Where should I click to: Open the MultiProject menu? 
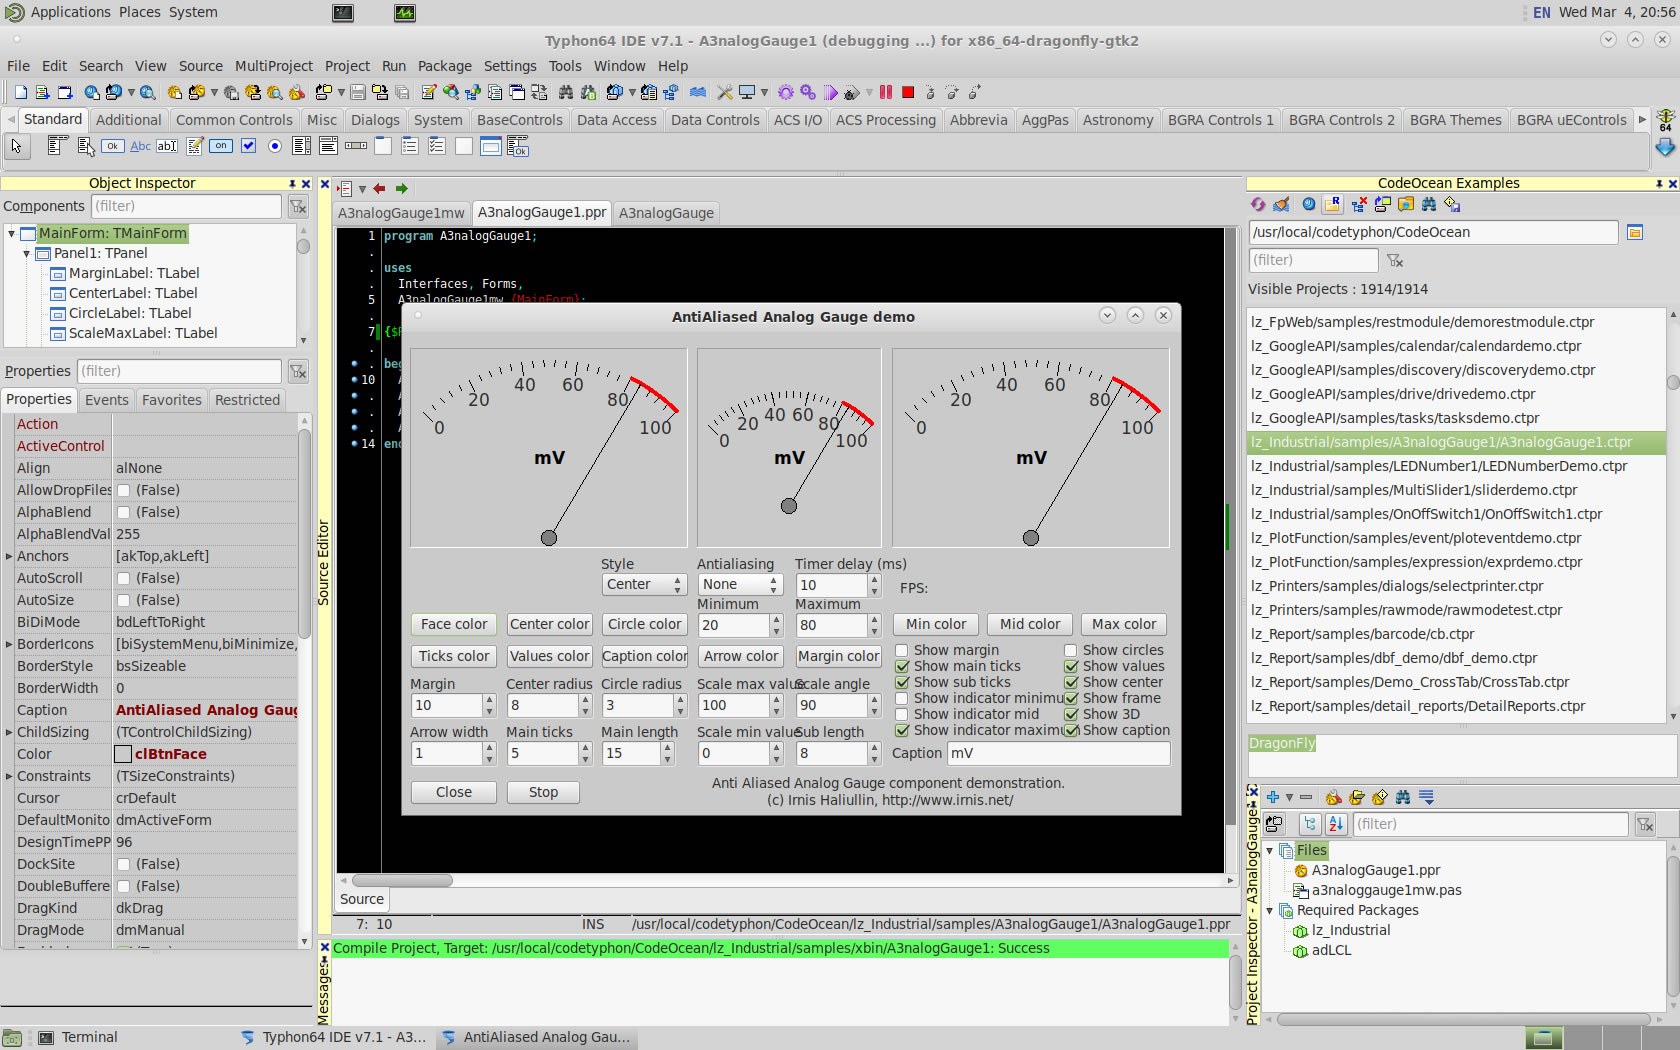click(274, 66)
